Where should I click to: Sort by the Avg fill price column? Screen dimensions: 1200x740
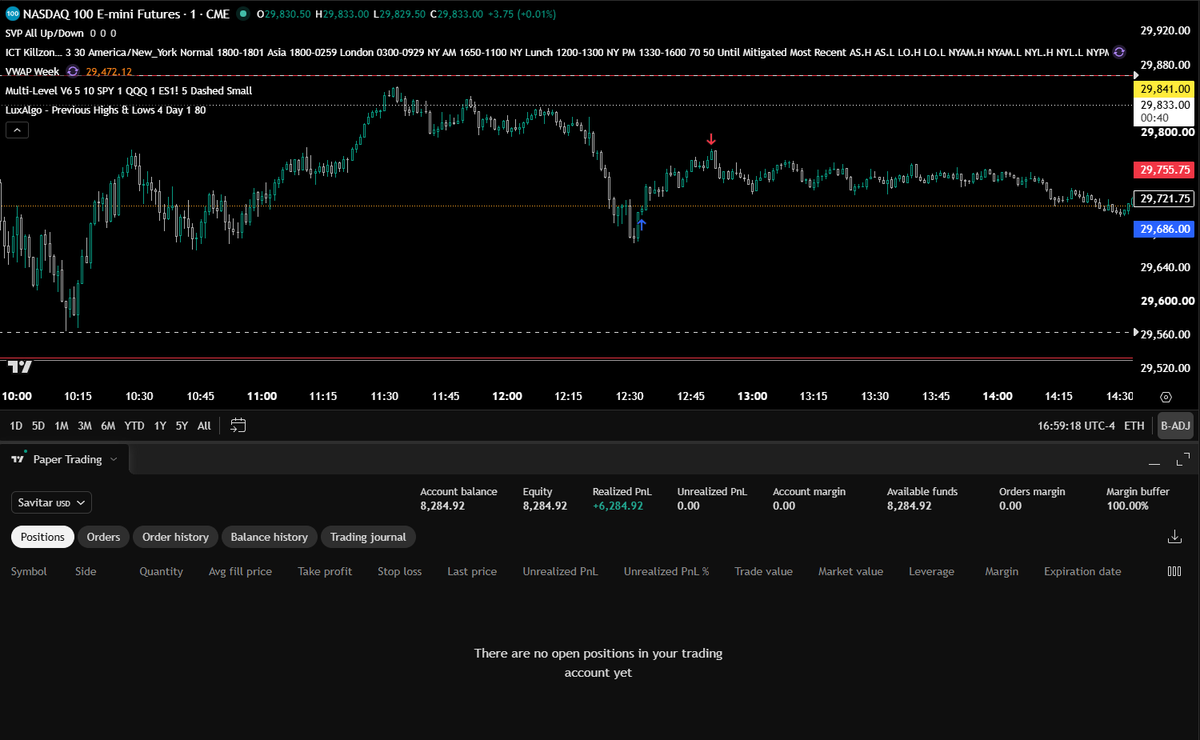[x=240, y=572]
